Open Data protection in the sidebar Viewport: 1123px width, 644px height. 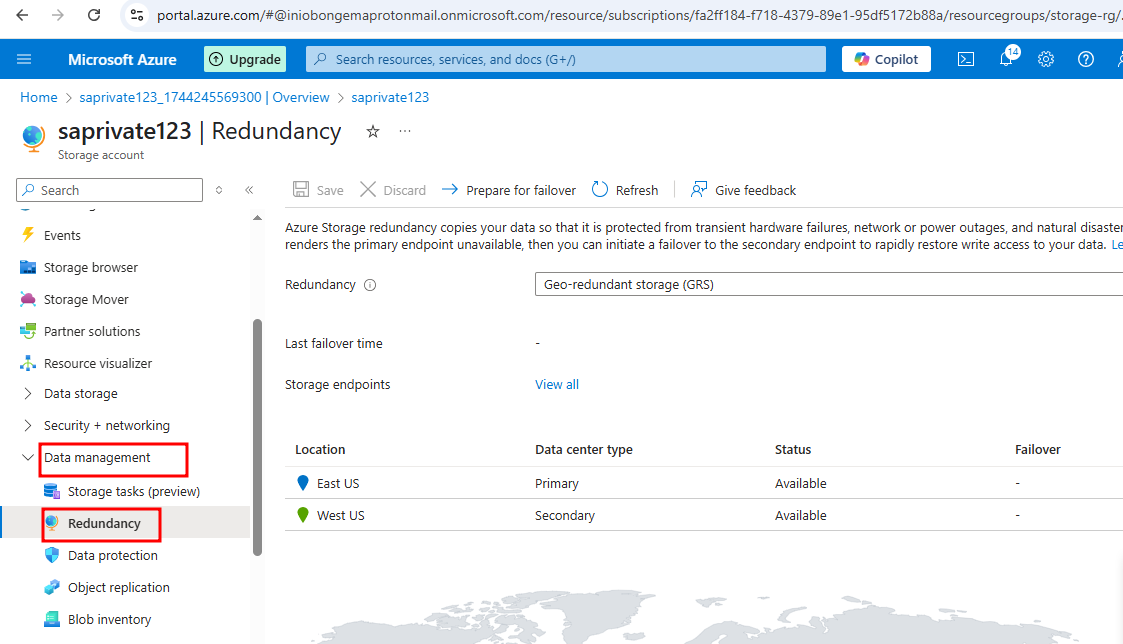click(x=112, y=555)
